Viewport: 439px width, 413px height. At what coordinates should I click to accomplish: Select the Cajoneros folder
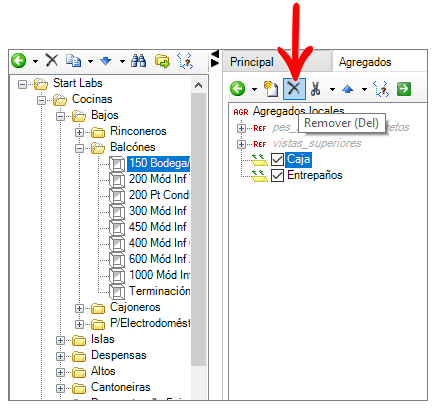(x=135, y=307)
